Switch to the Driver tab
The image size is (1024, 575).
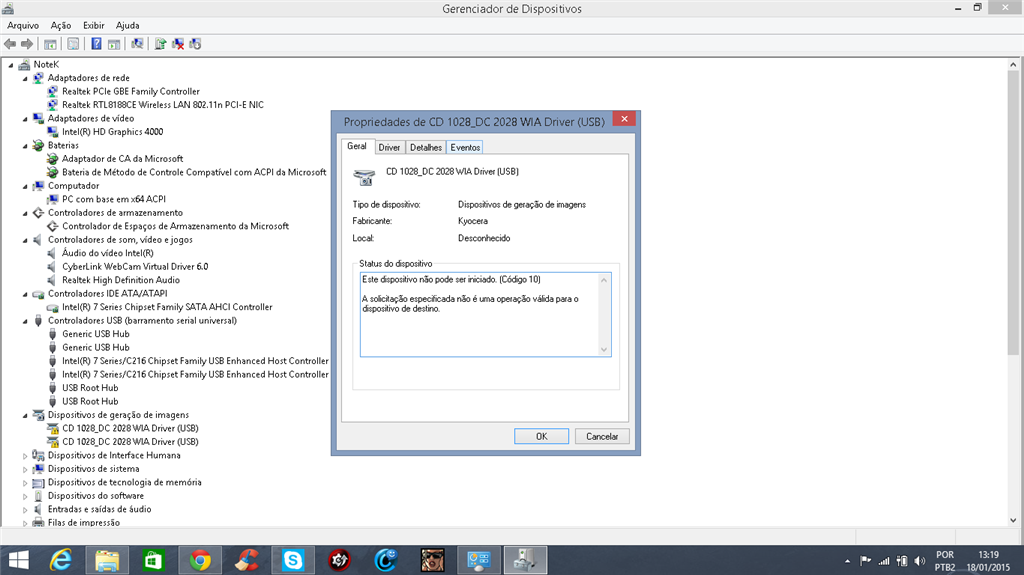click(x=389, y=148)
